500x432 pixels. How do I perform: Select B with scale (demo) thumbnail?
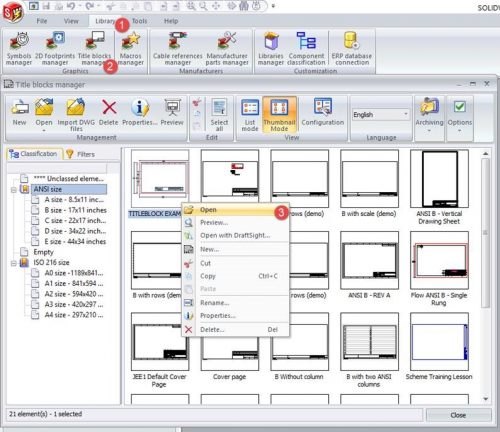pos(369,179)
